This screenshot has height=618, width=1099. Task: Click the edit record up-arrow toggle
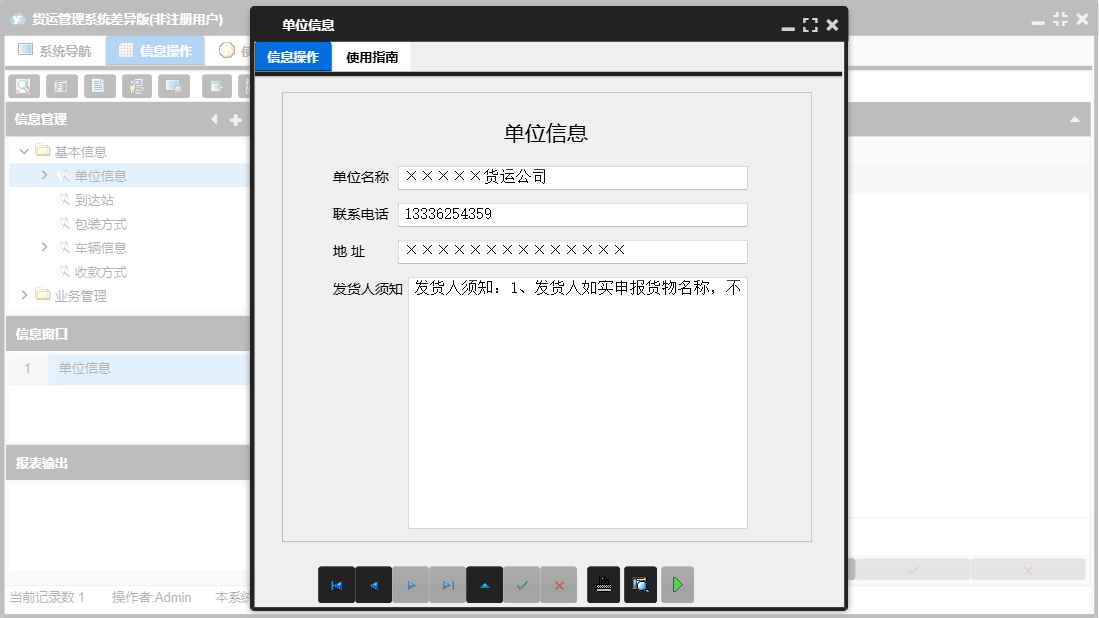coord(485,584)
